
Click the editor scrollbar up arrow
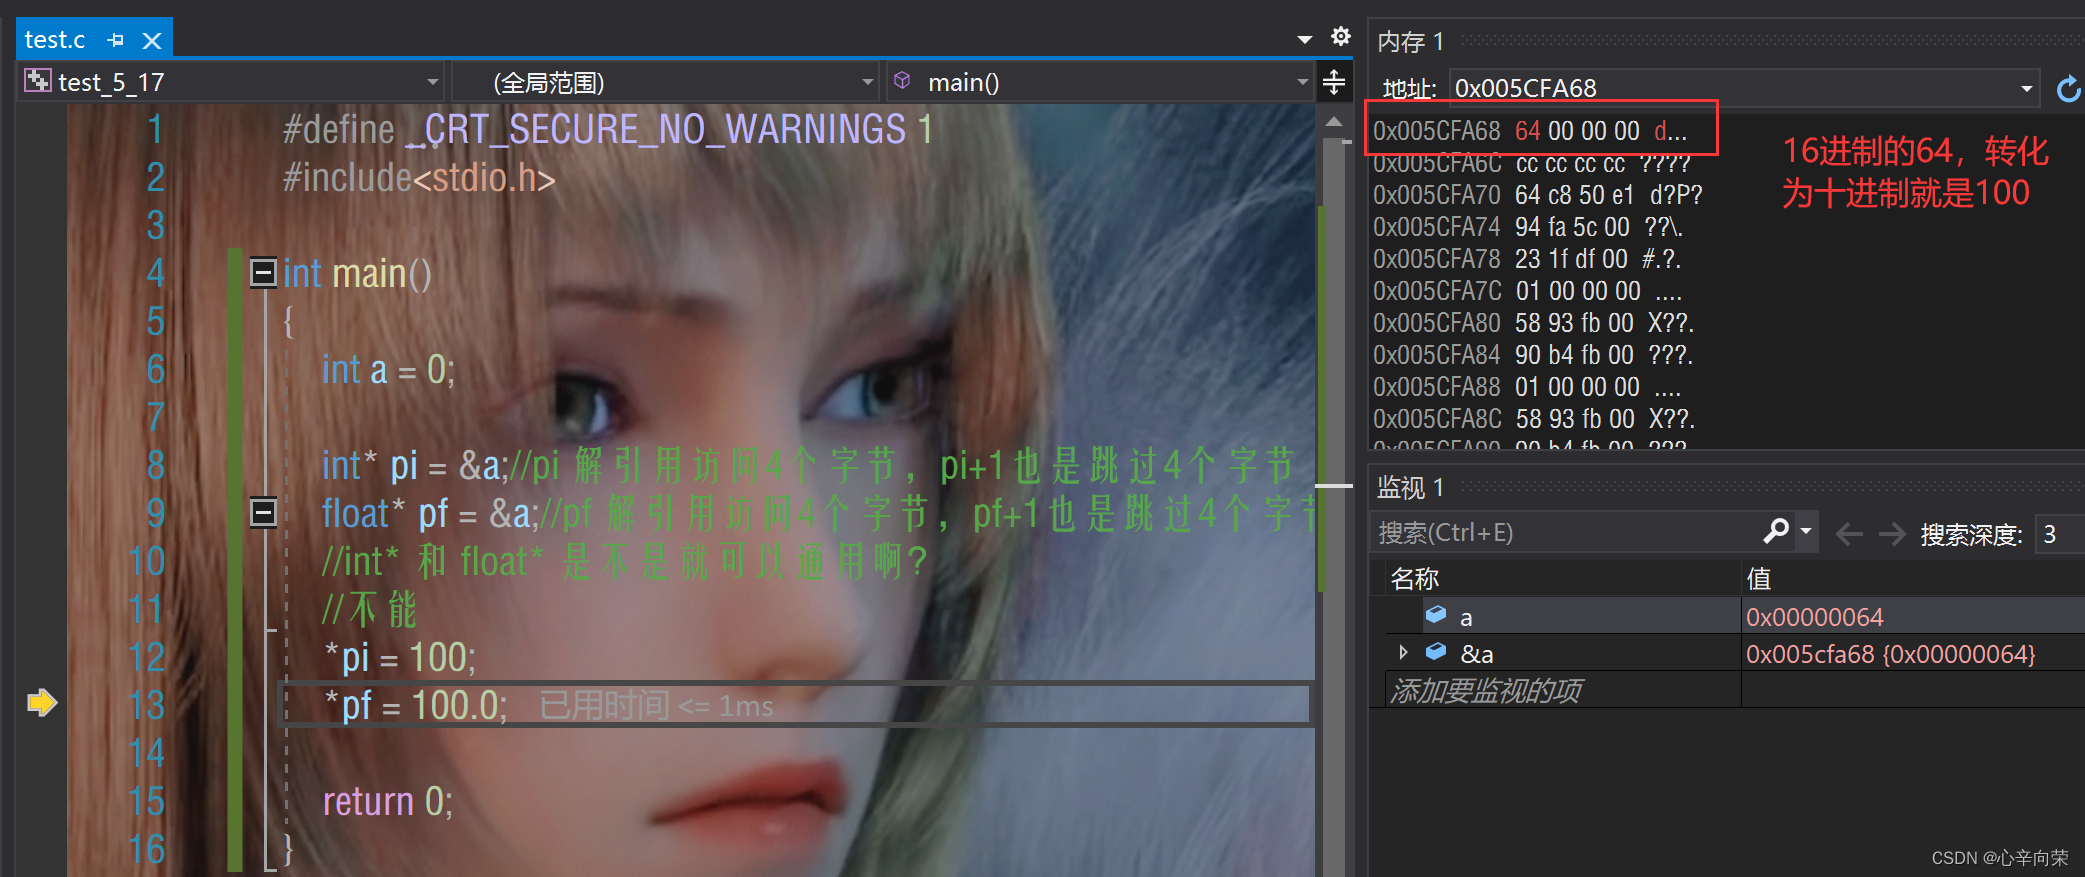coord(1334,121)
